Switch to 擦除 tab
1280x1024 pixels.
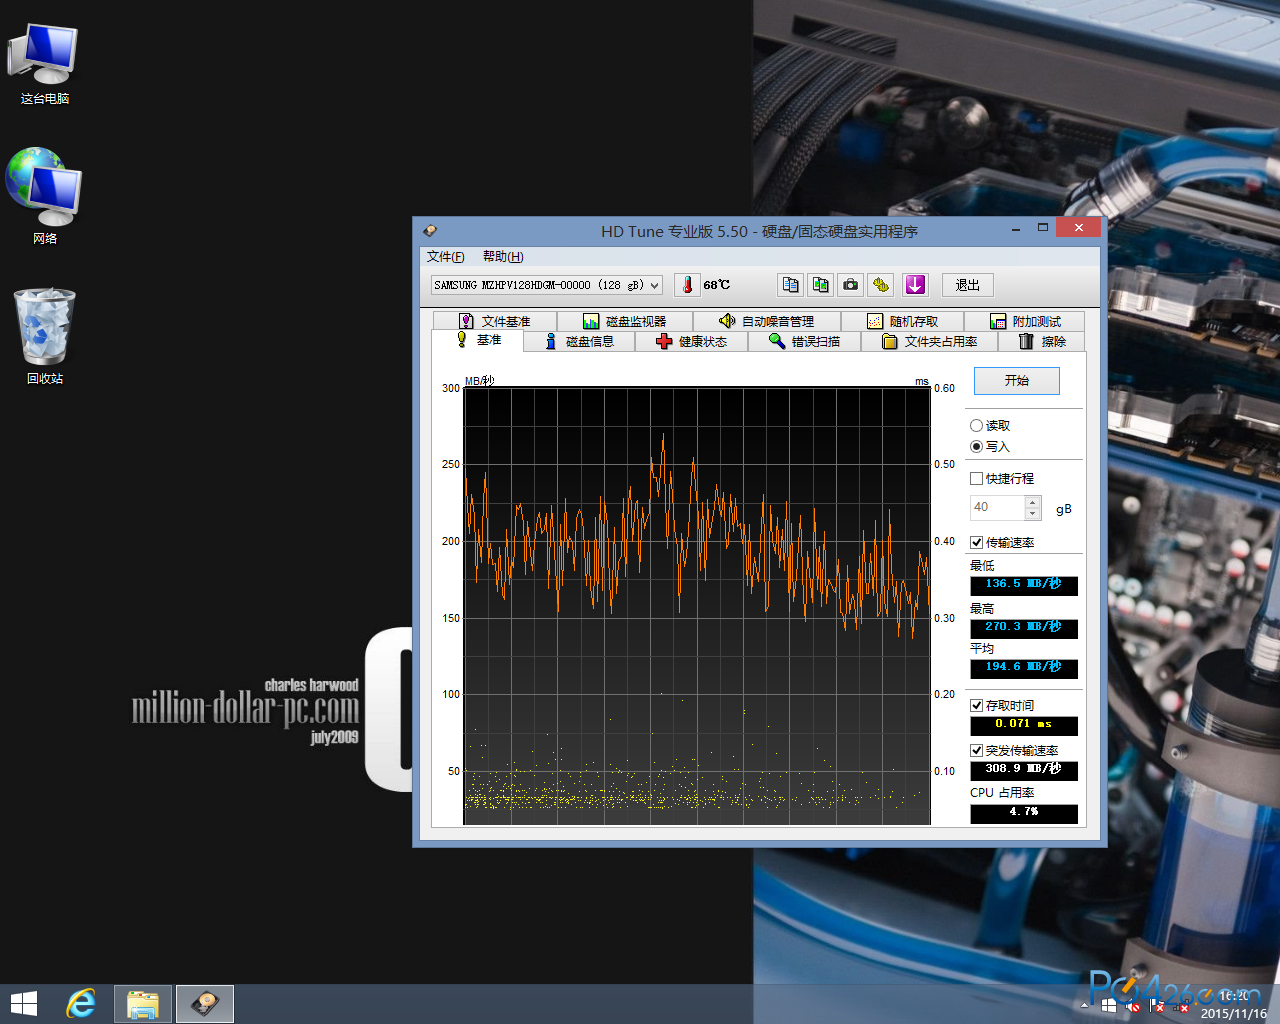coord(1042,342)
